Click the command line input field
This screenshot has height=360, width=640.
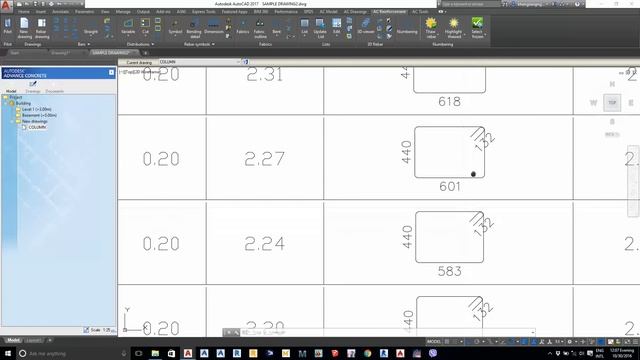tap(384, 332)
